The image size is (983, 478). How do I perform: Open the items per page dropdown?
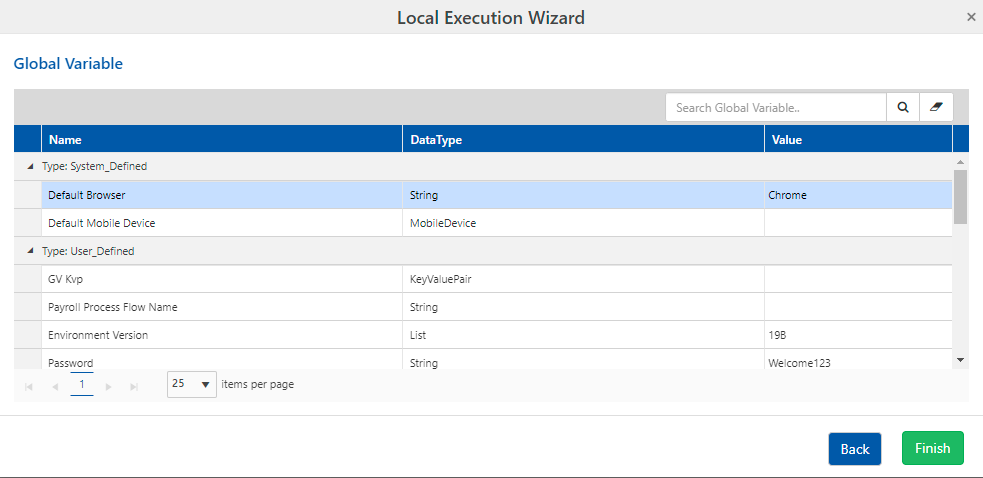point(192,384)
